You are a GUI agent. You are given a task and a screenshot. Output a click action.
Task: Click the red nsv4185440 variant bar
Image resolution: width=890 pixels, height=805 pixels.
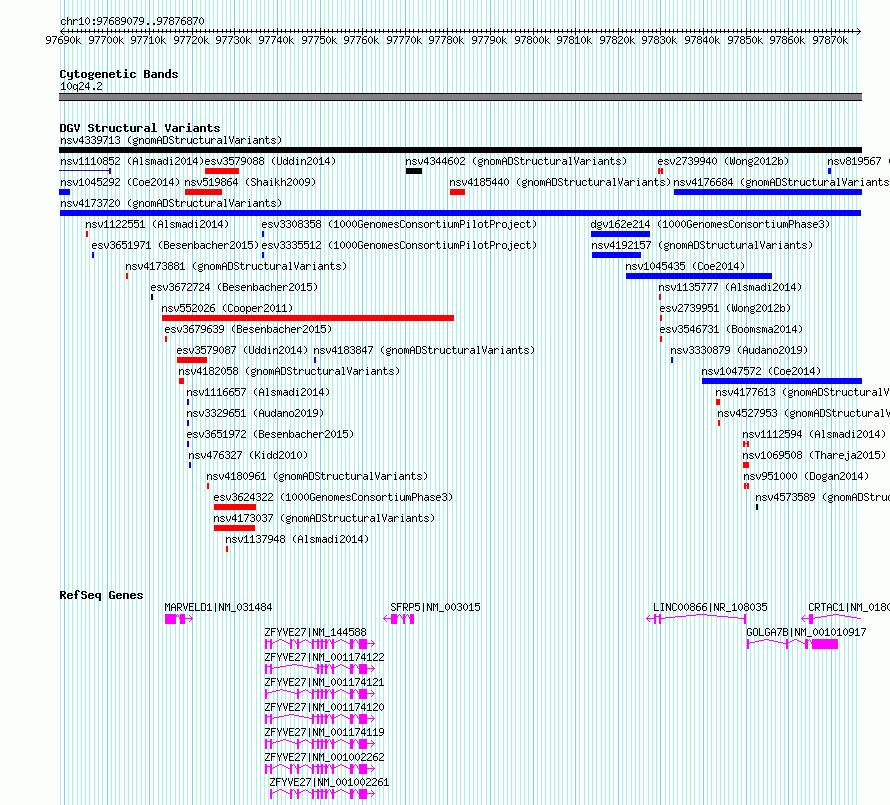(457, 192)
